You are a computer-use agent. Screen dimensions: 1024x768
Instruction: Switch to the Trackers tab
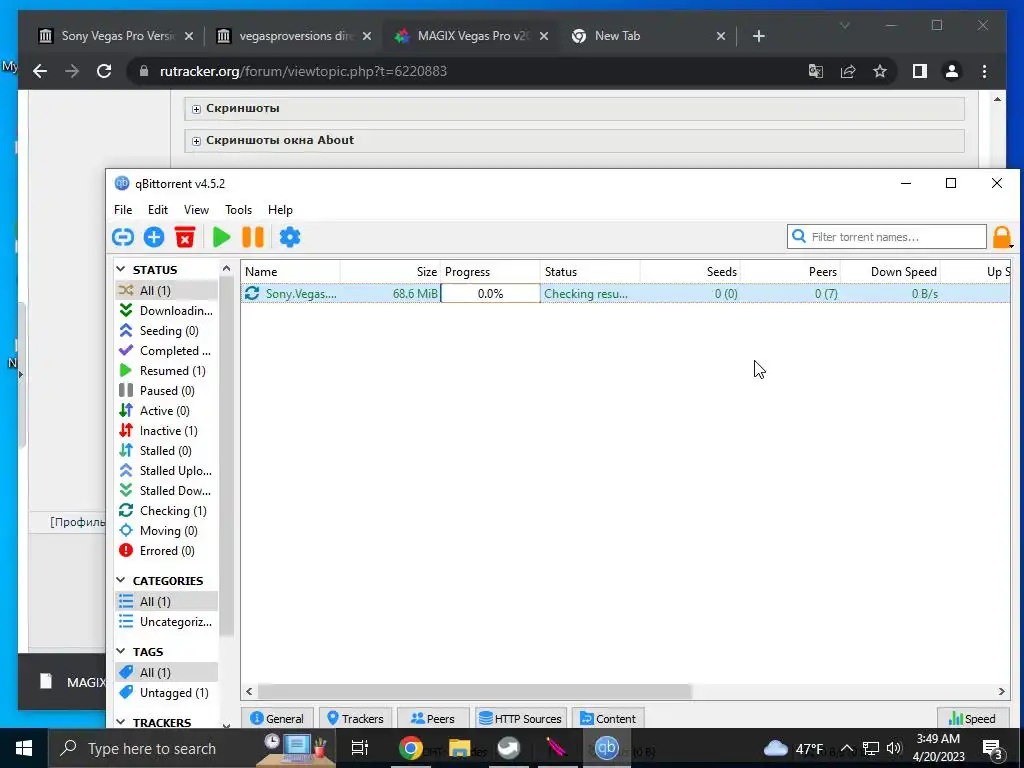pos(355,718)
